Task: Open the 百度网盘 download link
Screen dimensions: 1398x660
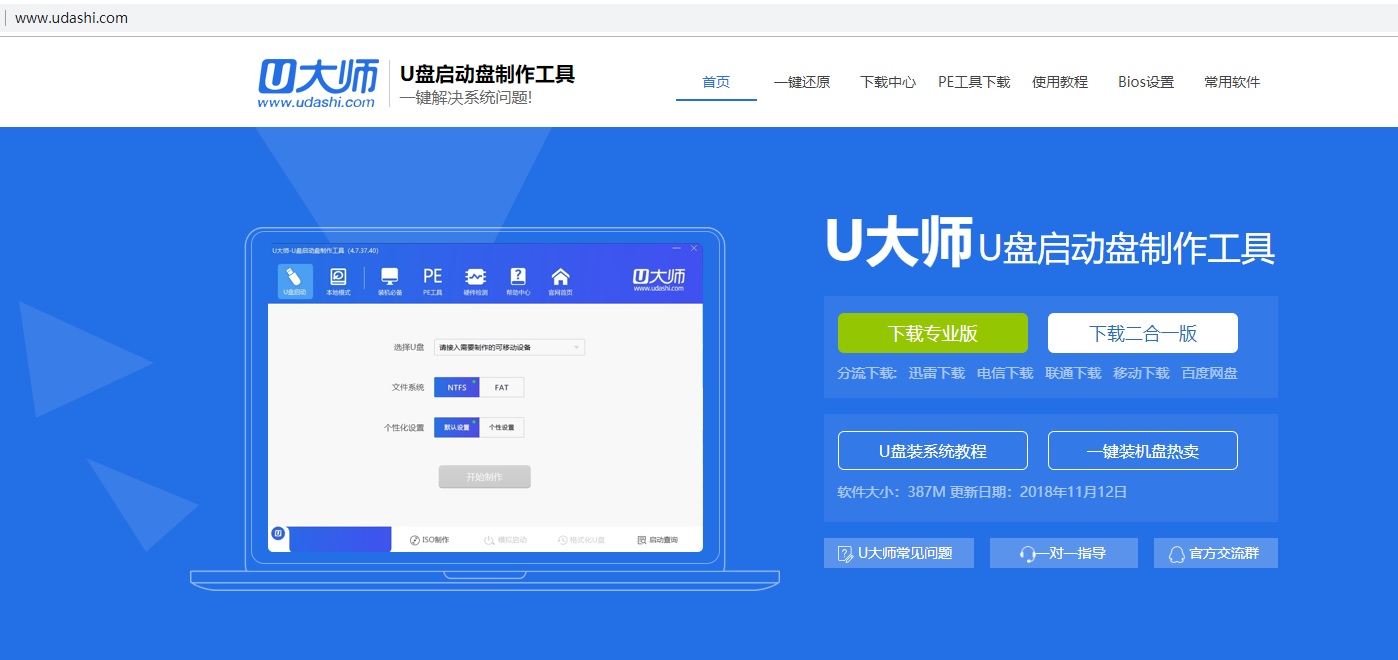Action: point(1209,373)
